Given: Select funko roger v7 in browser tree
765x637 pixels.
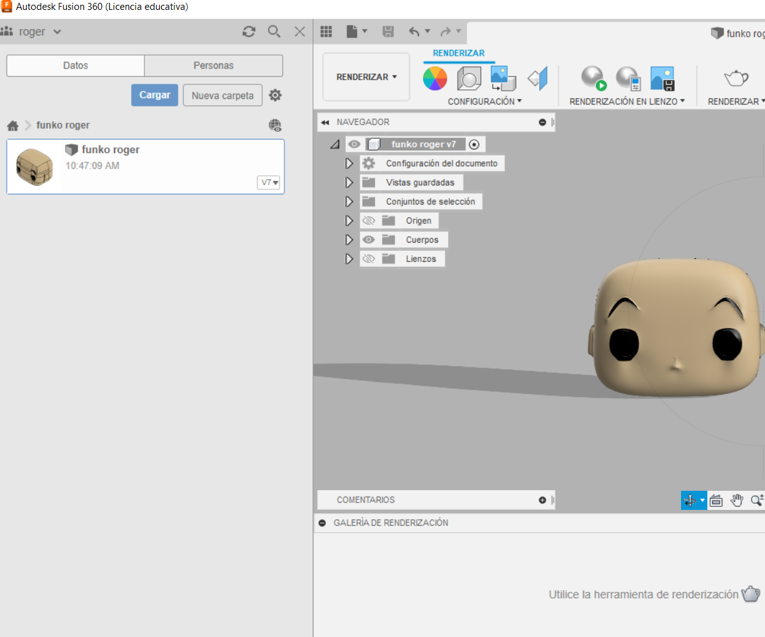Looking at the screenshot, I should pos(423,144).
